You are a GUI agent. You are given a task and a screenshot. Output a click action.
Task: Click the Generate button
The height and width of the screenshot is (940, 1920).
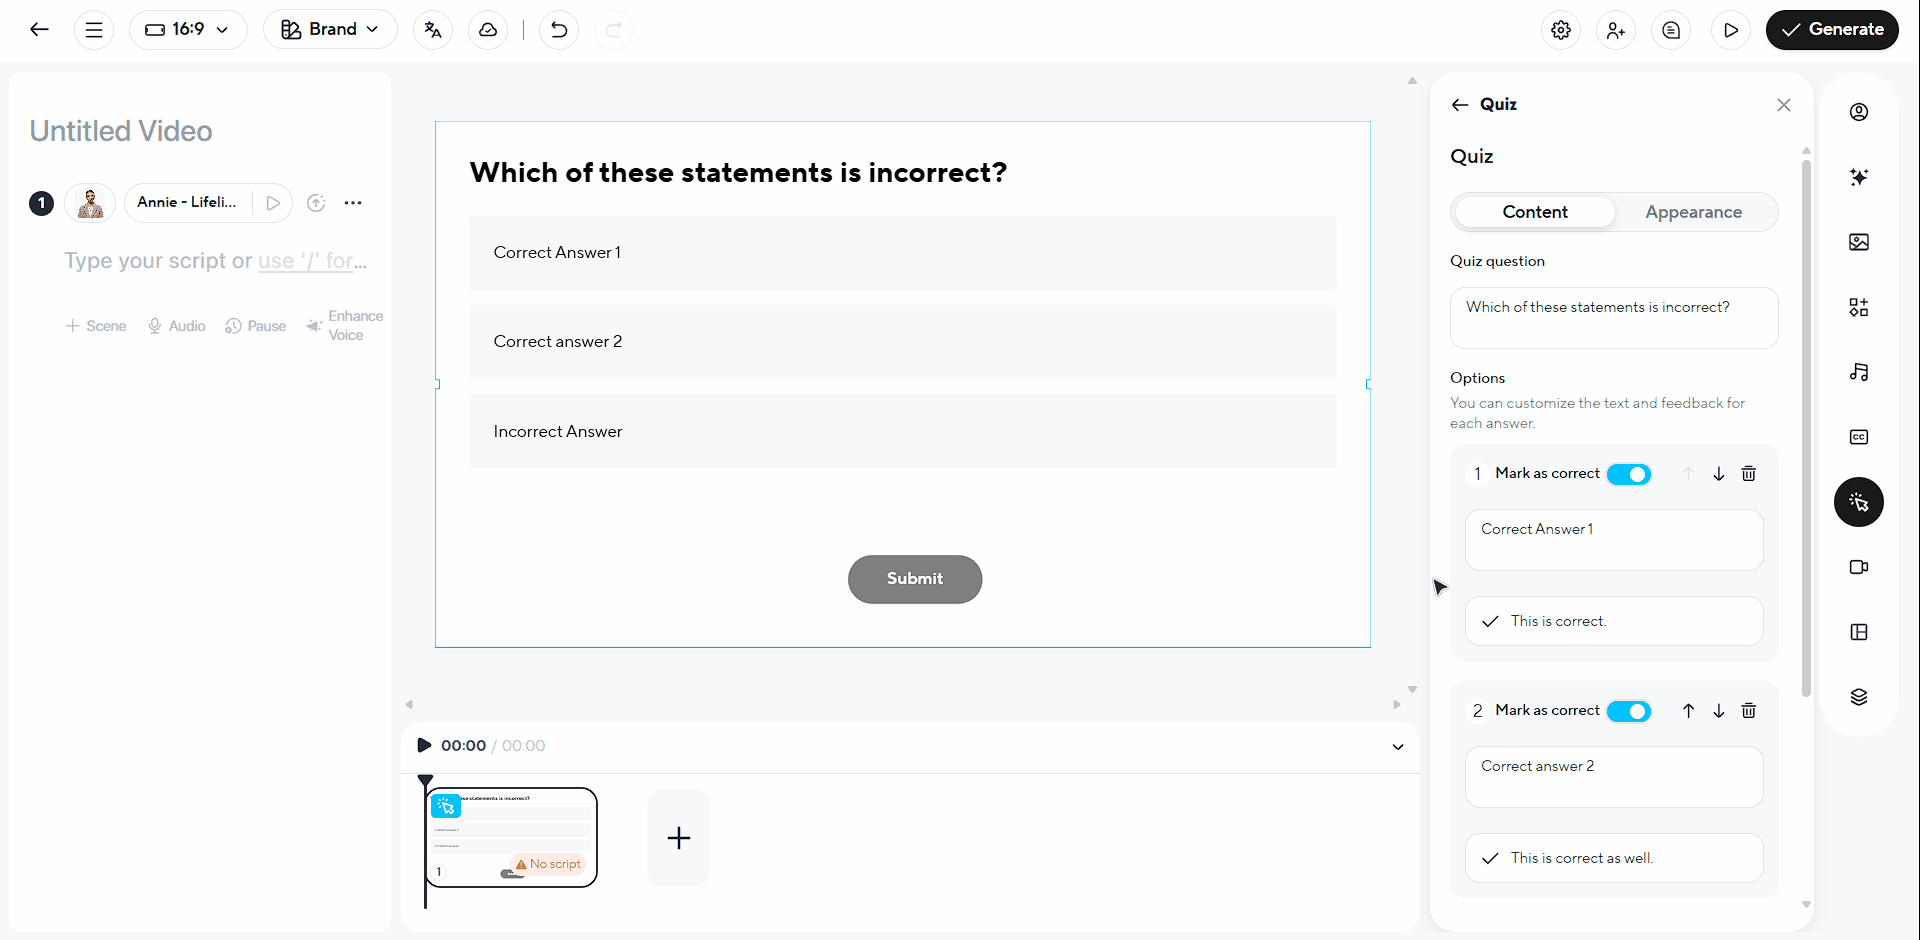[1832, 30]
